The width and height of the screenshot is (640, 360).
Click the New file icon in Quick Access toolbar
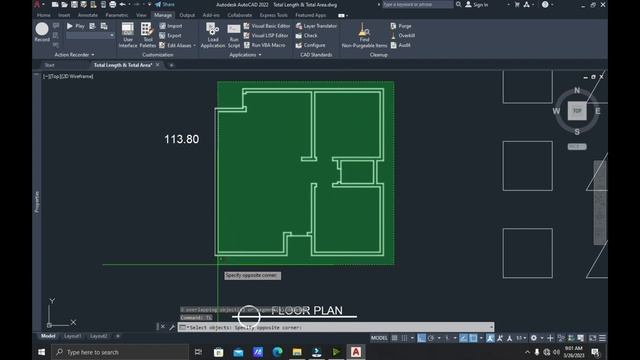[55, 4]
